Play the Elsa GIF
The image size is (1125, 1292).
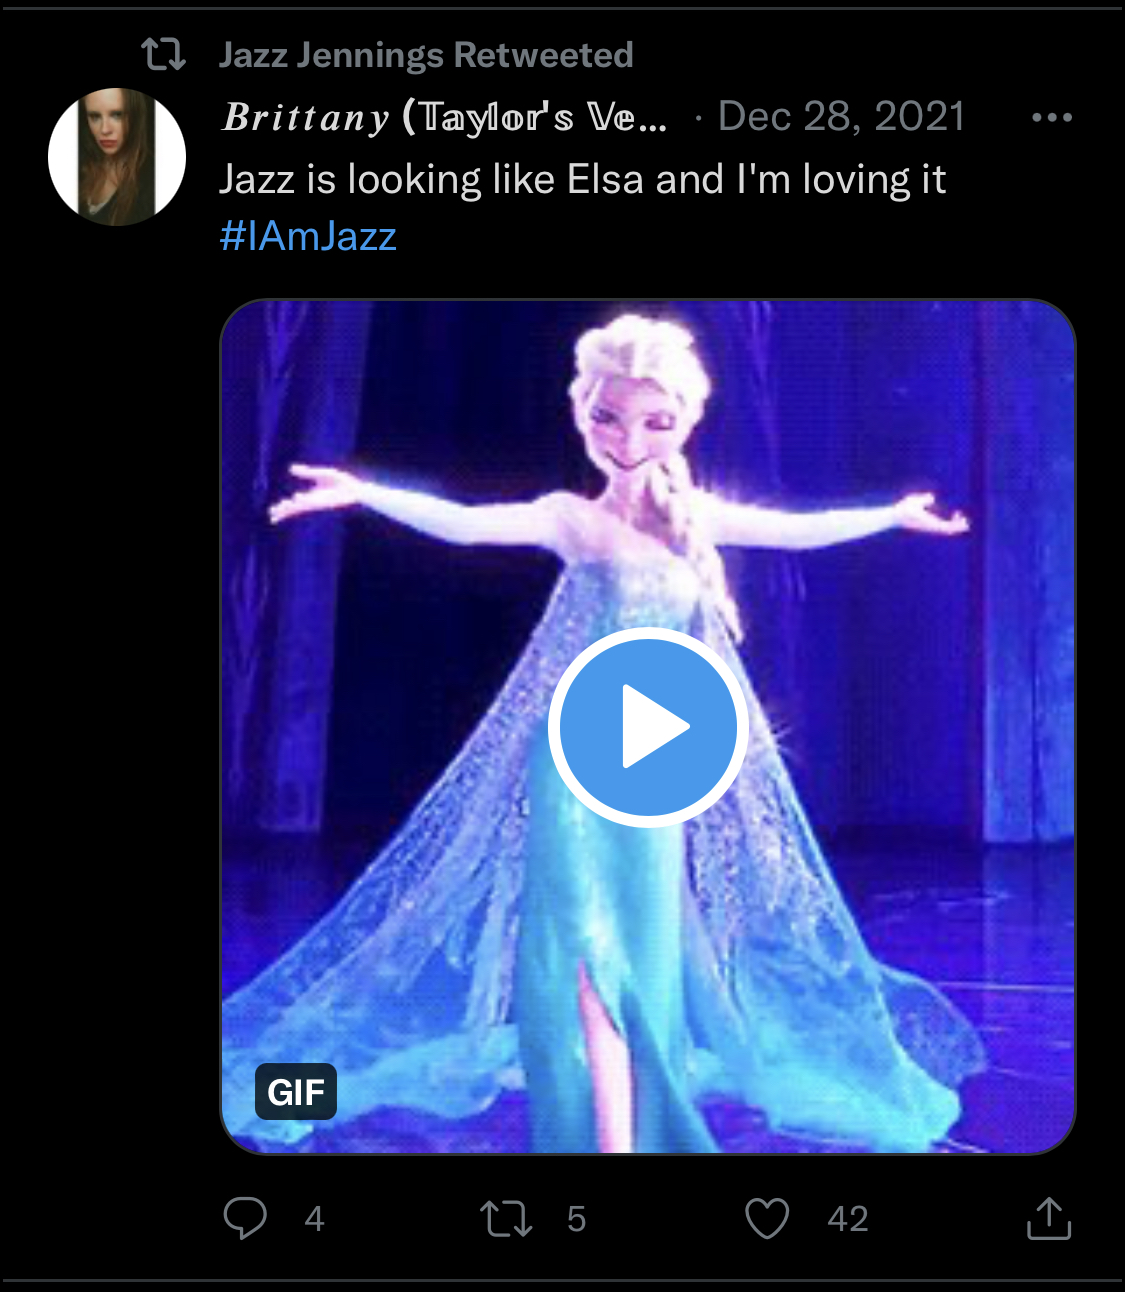click(648, 727)
